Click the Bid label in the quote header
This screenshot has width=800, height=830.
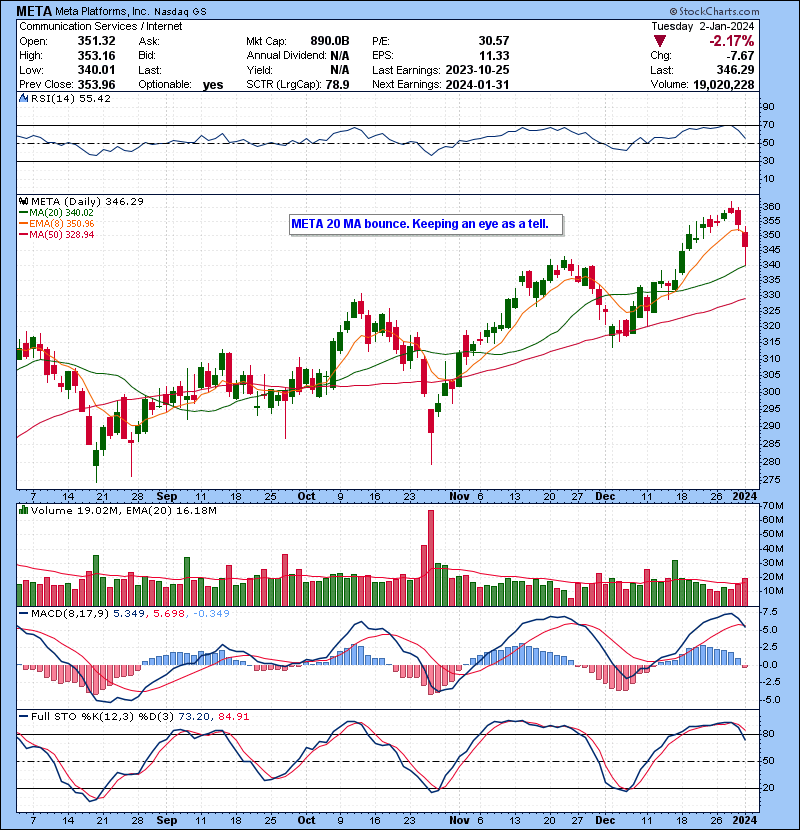click(x=147, y=56)
